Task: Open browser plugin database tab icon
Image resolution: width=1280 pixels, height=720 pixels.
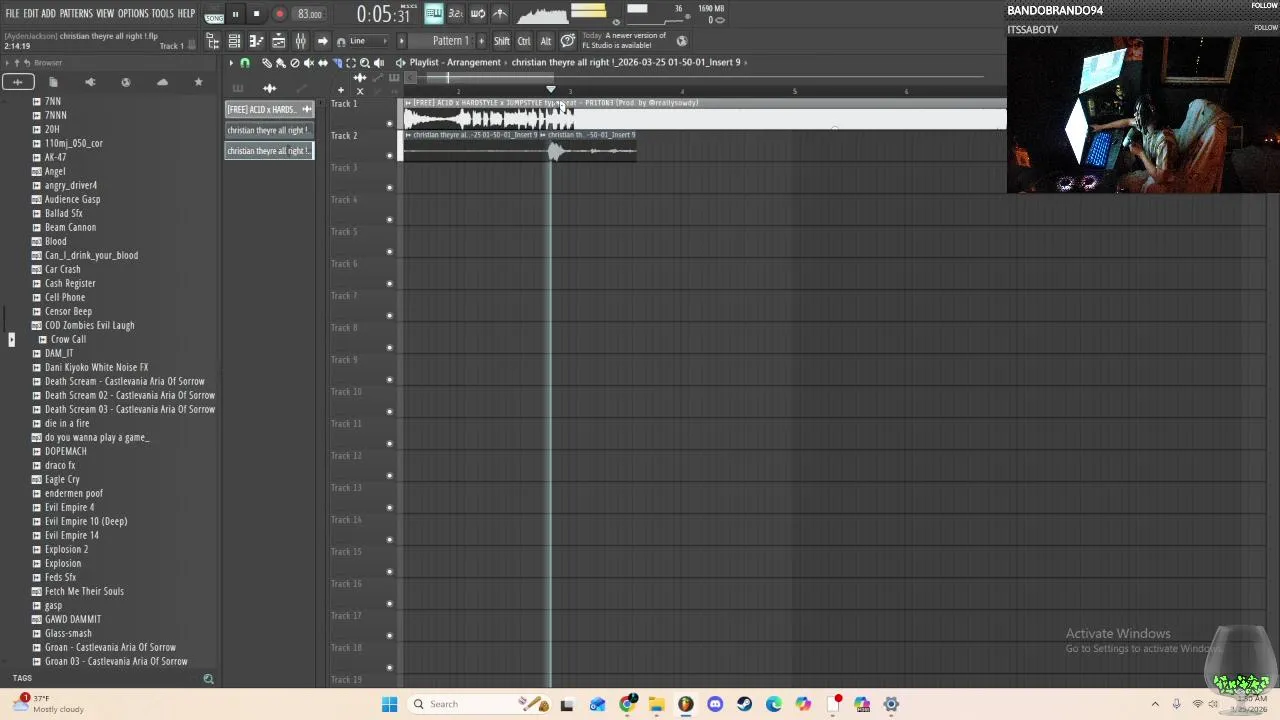Action: pyautogui.click(x=90, y=82)
